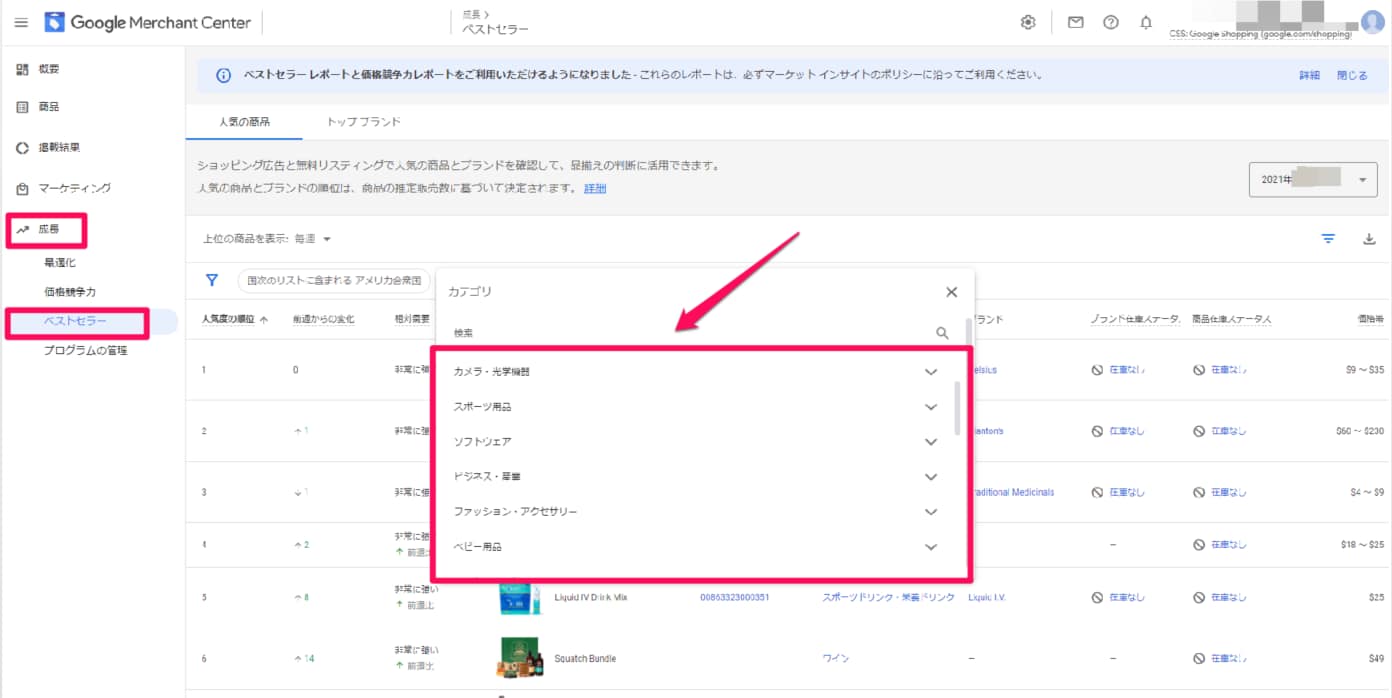This screenshot has width=1392, height=698.
Task: Open the mail icon in header
Action: coord(1075,22)
